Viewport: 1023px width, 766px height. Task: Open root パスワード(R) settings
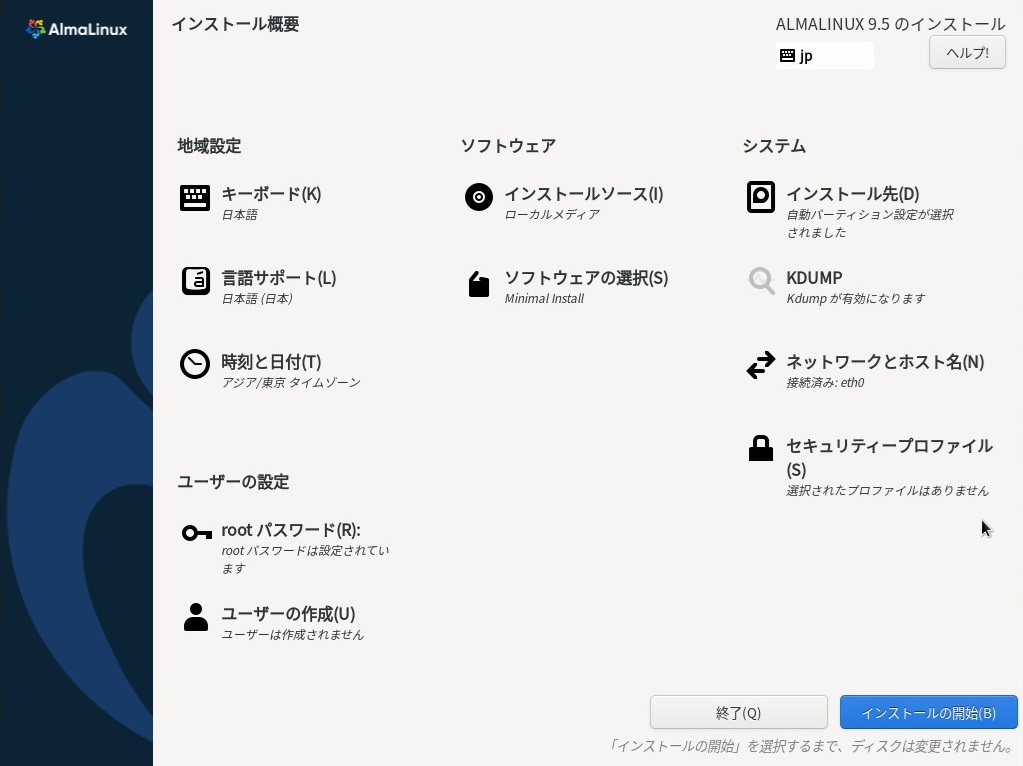point(291,530)
